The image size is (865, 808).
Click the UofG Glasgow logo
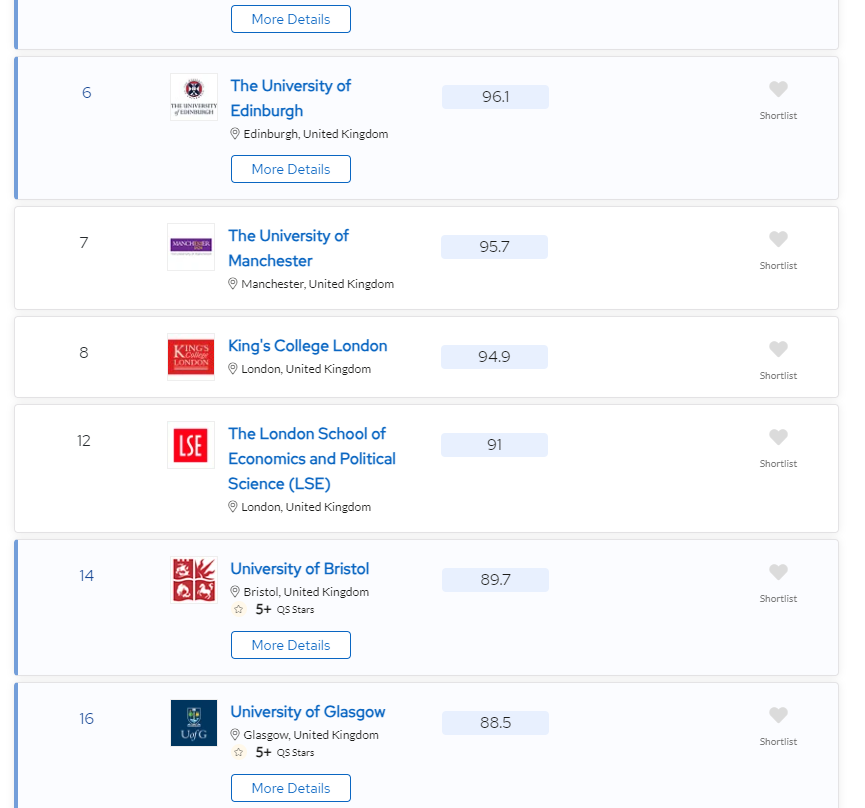(194, 723)
